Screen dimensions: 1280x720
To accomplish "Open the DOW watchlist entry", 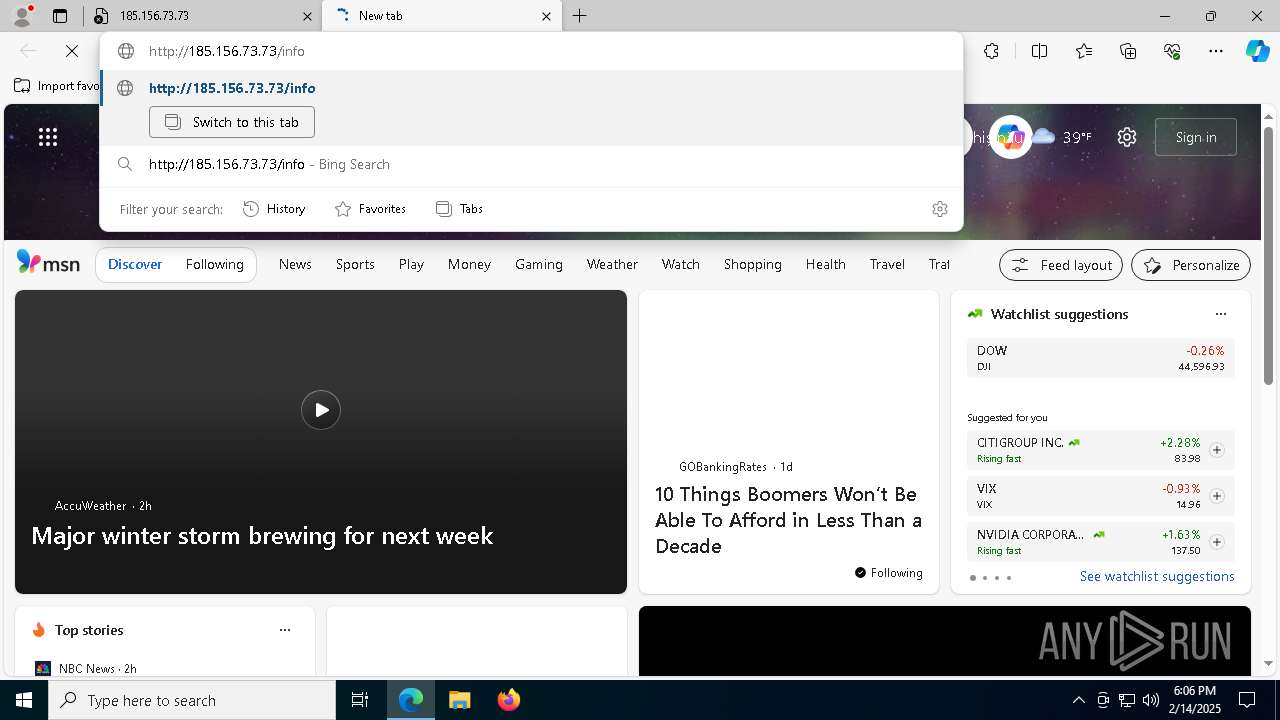I will pos(1100,358).
